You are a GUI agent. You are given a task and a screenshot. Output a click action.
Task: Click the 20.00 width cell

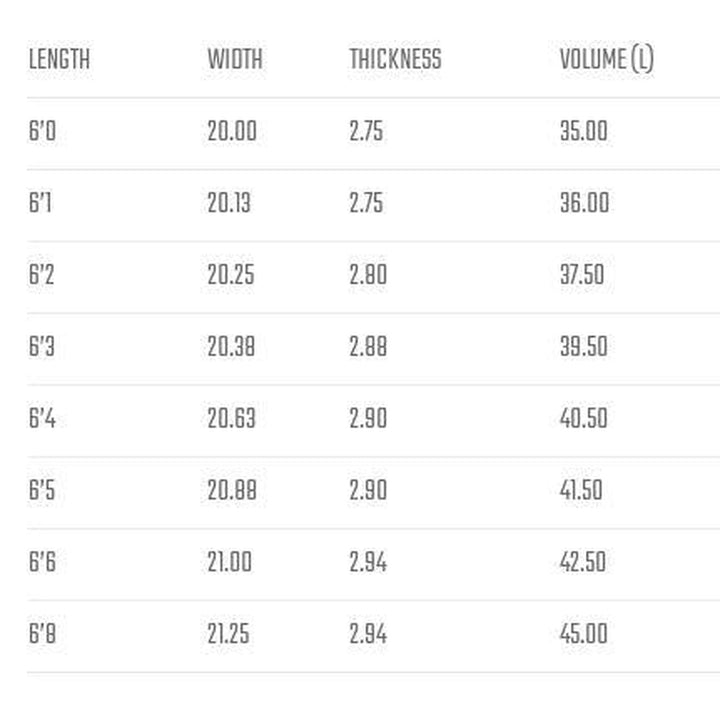pos(232,131)
